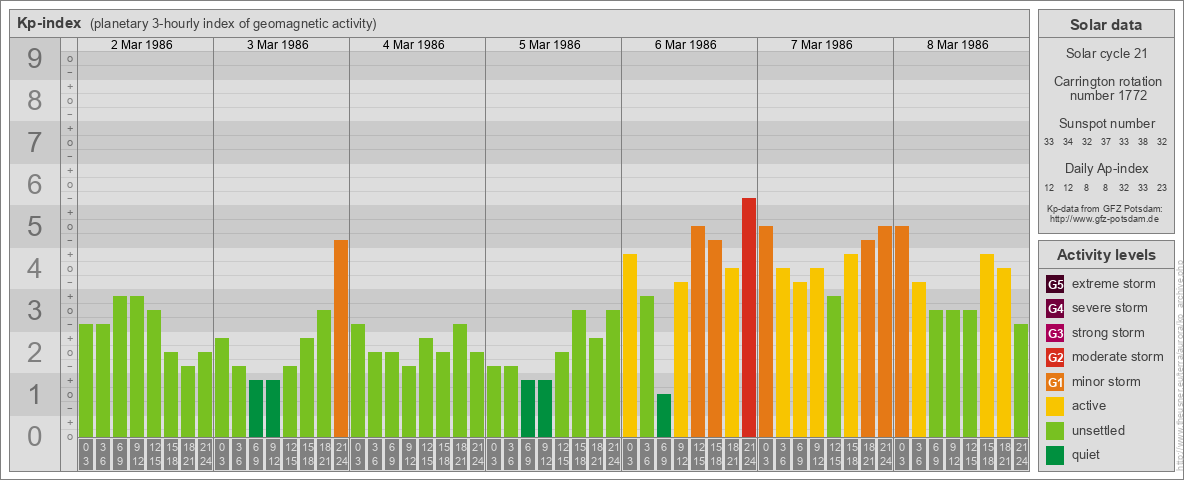
Task: Click the '21 24' time label under 8 Mar
Action: click(x=1020, y=455)
